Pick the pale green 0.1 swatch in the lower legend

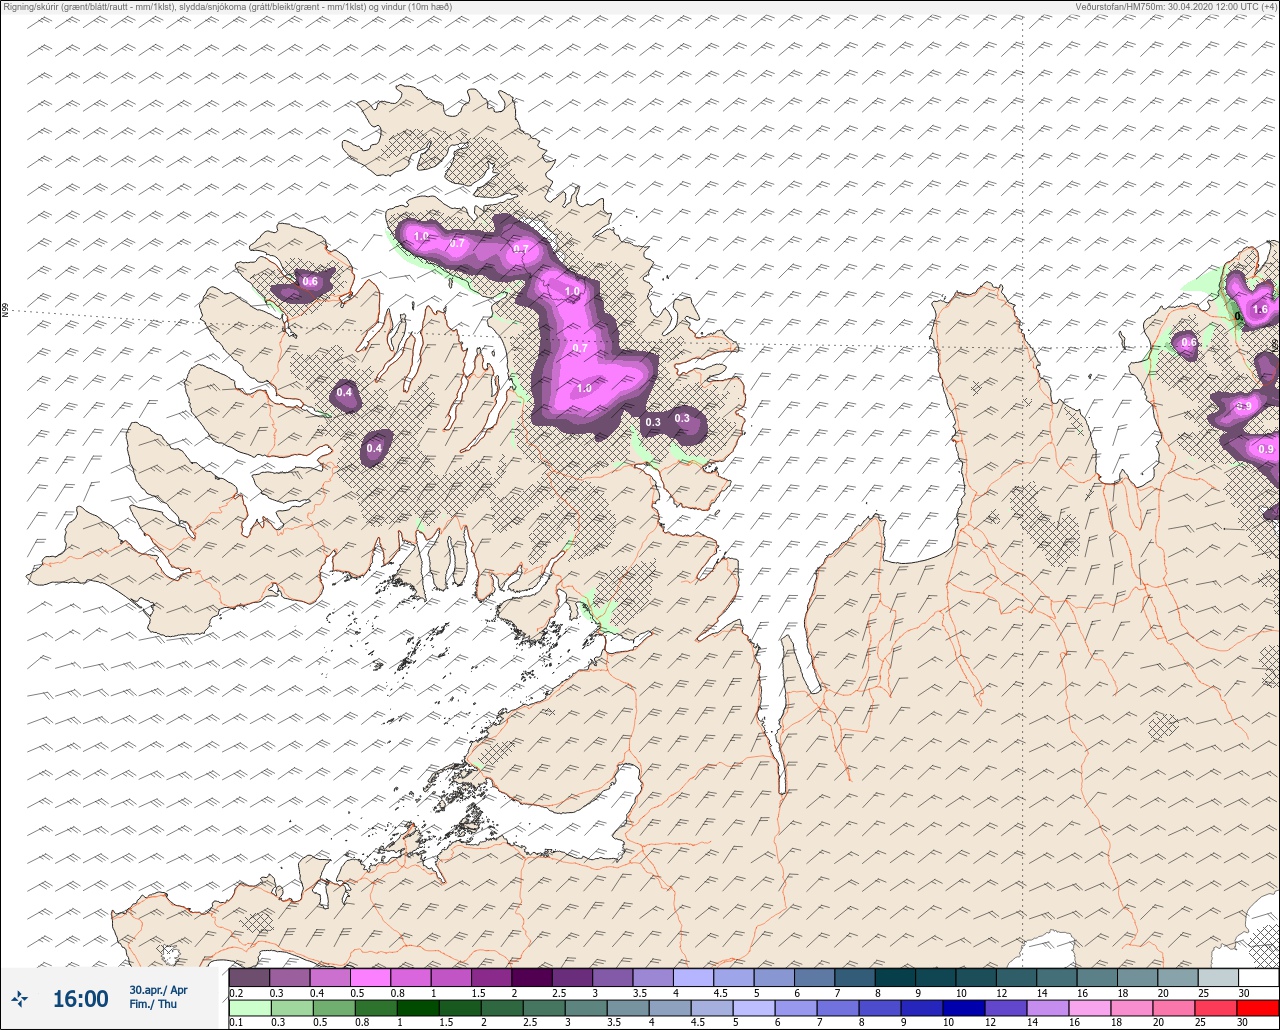[x=249, y=1008]
